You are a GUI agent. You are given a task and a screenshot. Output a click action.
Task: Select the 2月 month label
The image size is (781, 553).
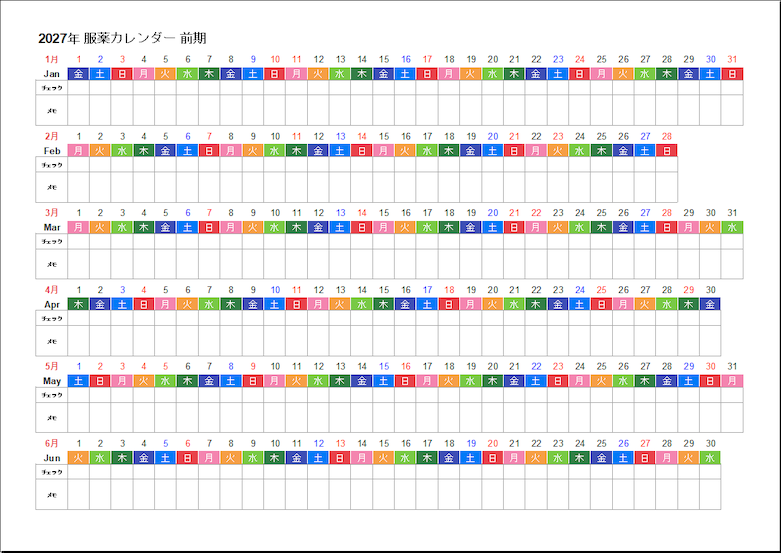(51, 136)
